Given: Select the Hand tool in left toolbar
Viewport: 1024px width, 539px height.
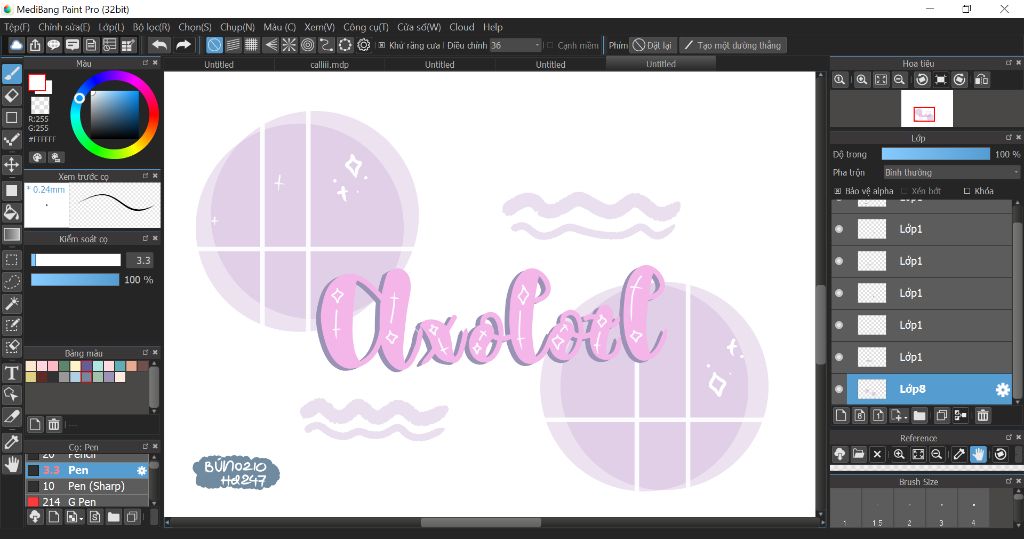Looking at the screenshot, I should [12, 465].
